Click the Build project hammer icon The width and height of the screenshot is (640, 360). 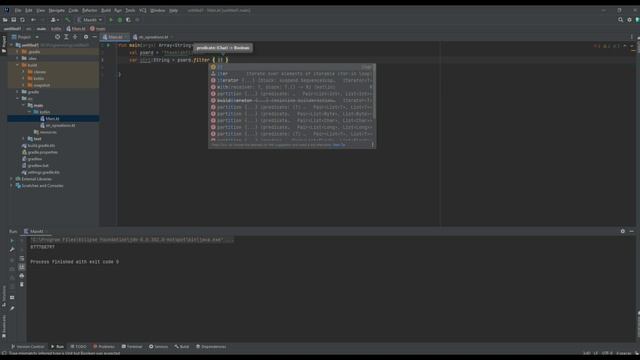[x=68, y=20]
